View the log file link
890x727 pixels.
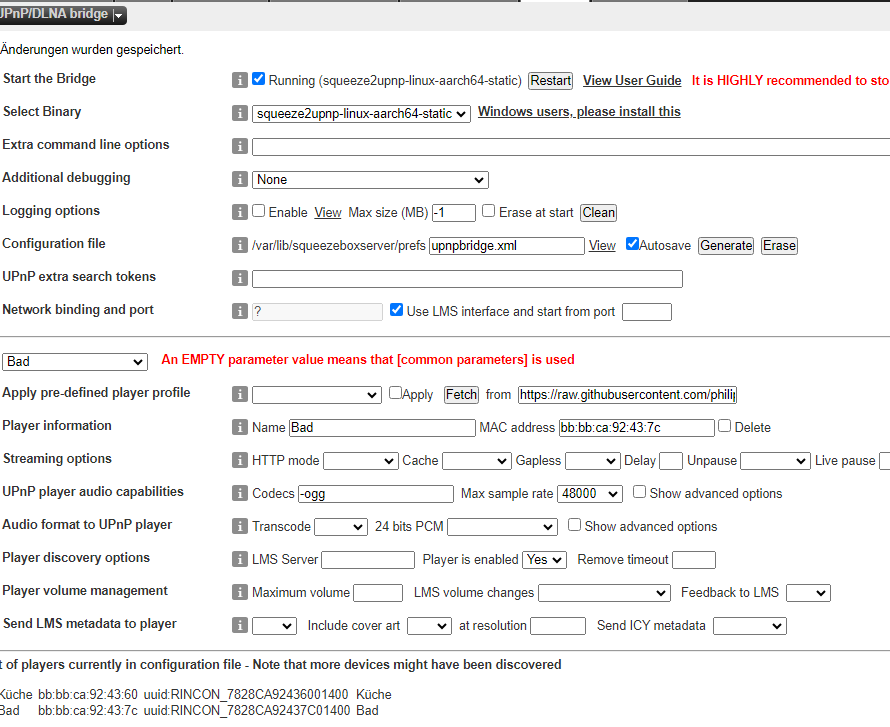coord(328,213)
